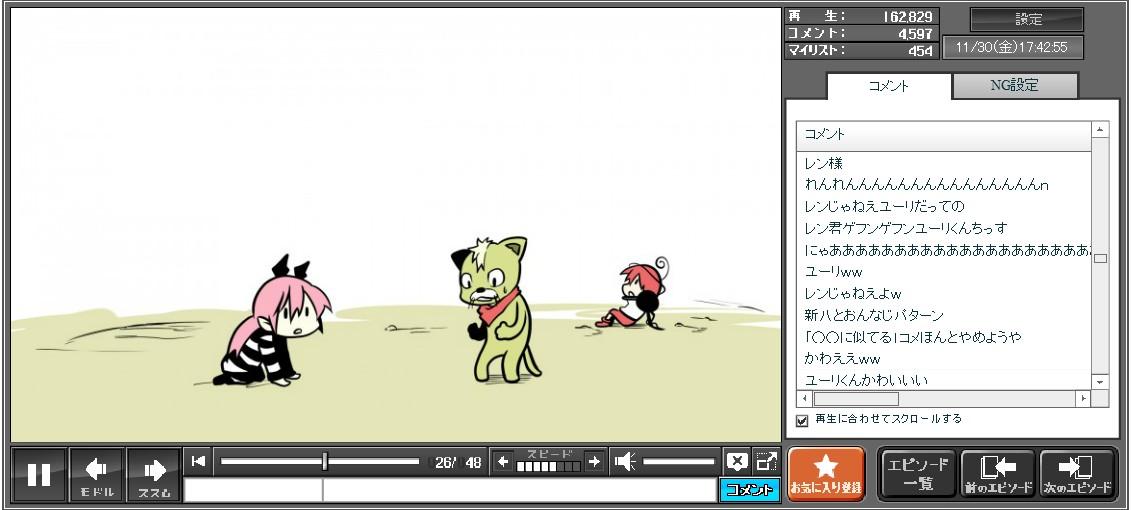Pause the video playback
Image resolution: width=1131 pixels, height=510 pixels.
point(39,474)
